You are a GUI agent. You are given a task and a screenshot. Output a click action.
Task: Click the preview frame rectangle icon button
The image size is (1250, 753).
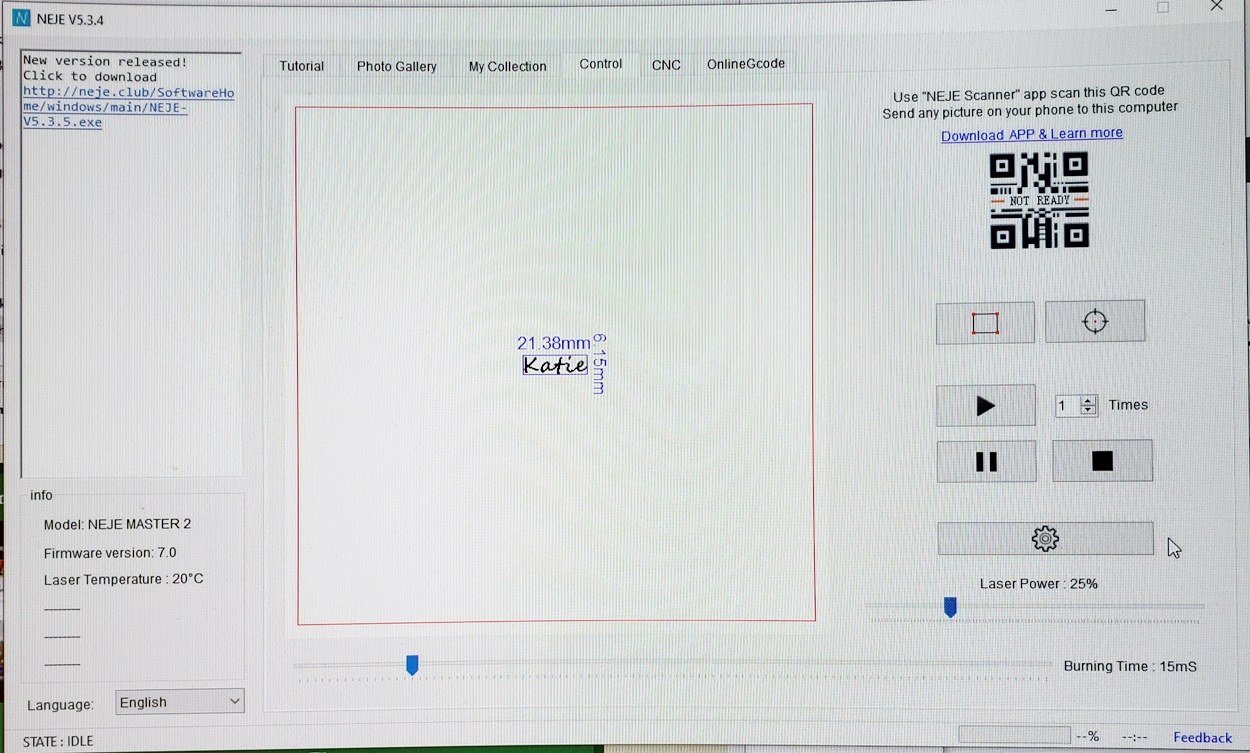[x=985, y=323]
